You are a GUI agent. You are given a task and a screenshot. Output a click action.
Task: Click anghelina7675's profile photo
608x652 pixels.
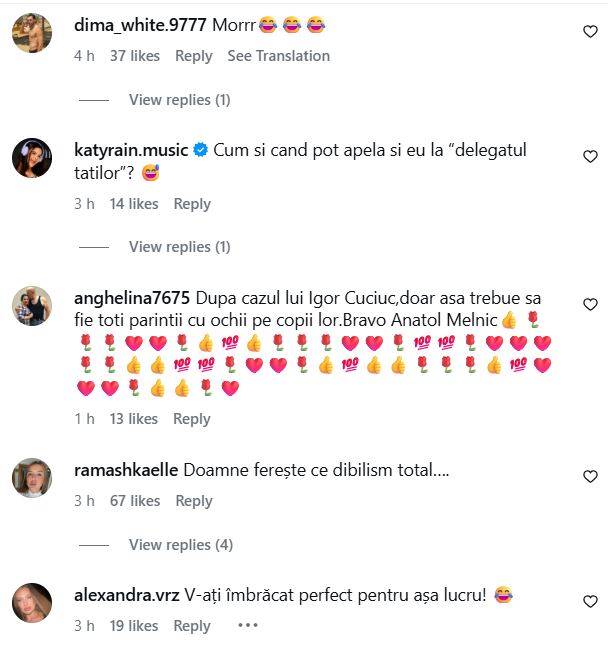(32, 306)
